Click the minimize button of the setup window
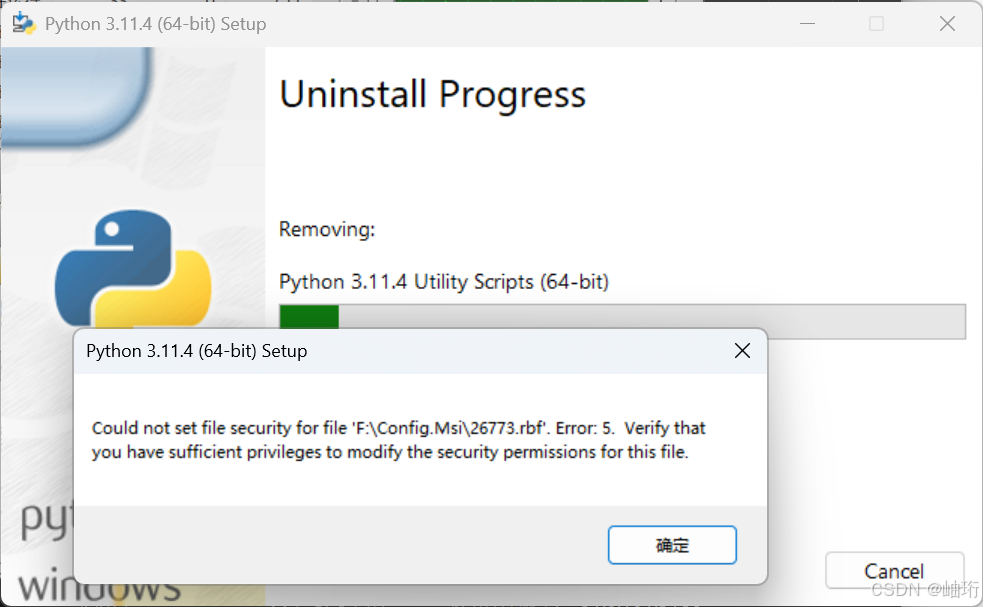This screenshot has width=983, height=607. [x=806, y=22]
